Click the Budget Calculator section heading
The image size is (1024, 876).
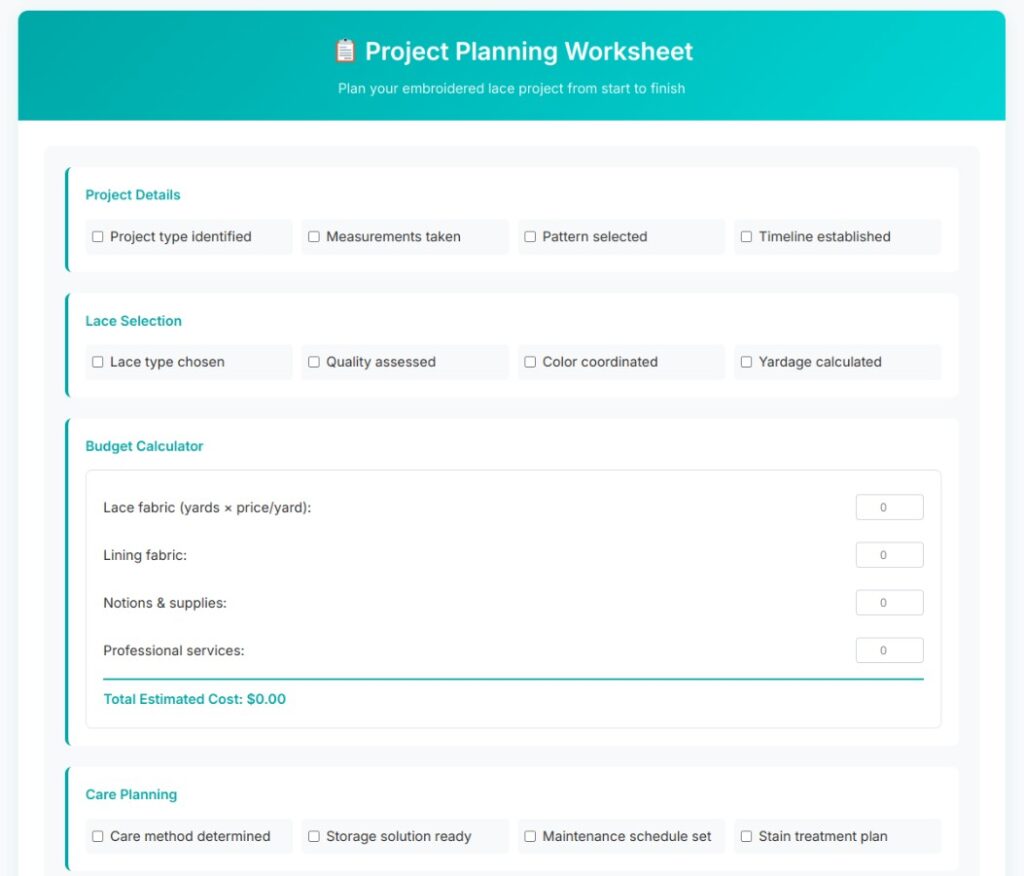144,446
